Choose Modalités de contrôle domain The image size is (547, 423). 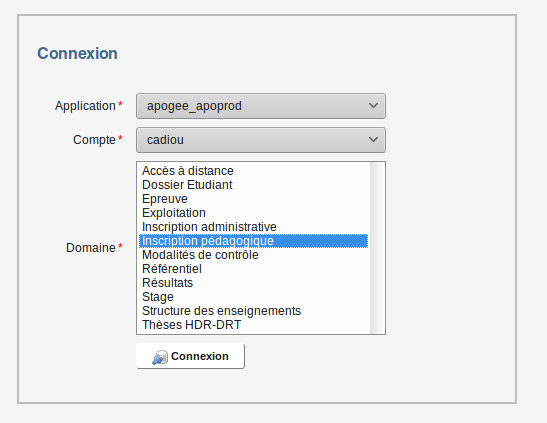click(x=254, y=255)
